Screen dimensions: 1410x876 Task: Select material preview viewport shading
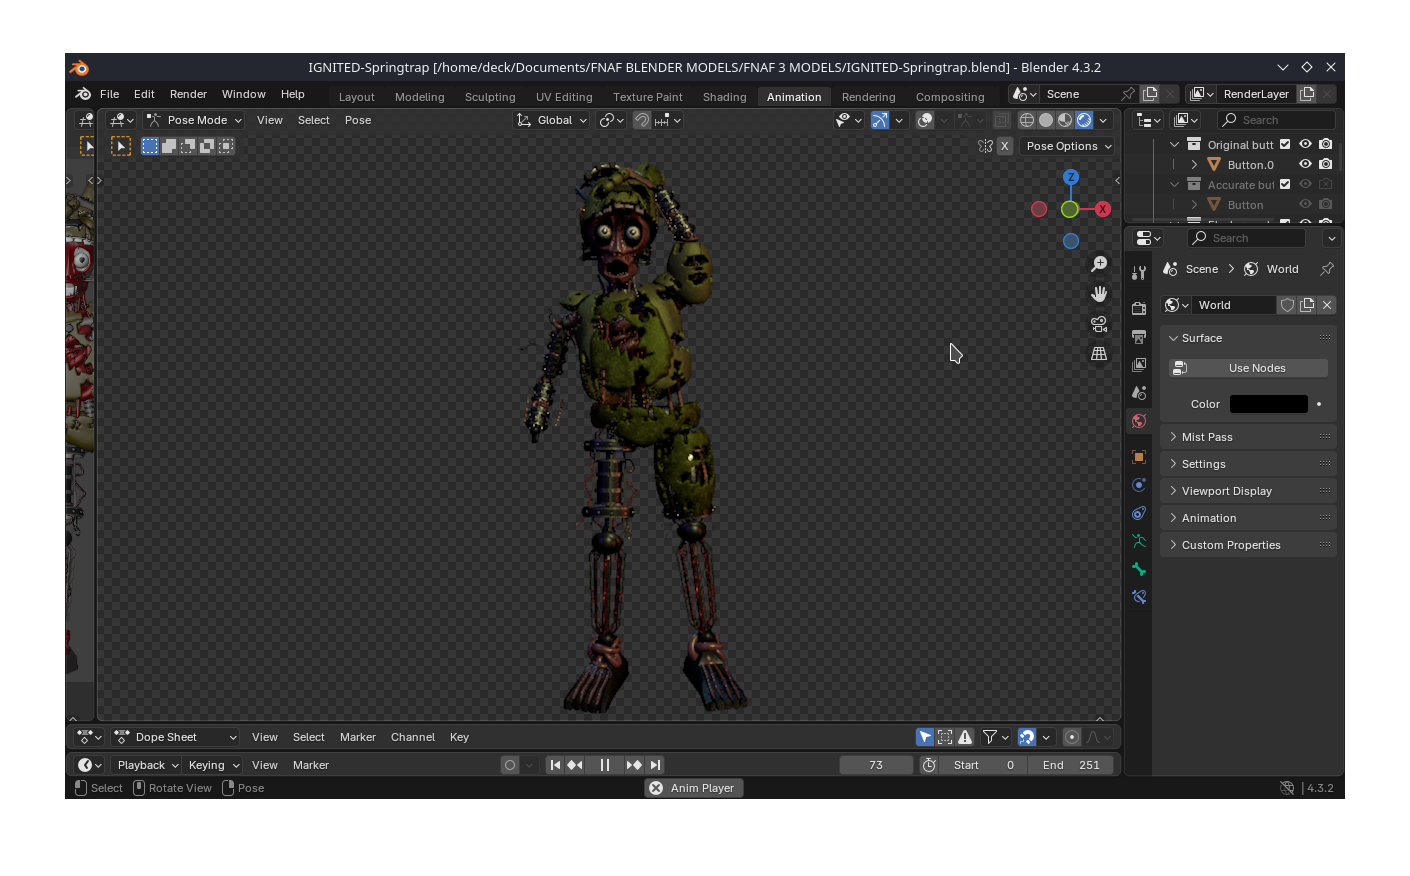[1065, 120]
